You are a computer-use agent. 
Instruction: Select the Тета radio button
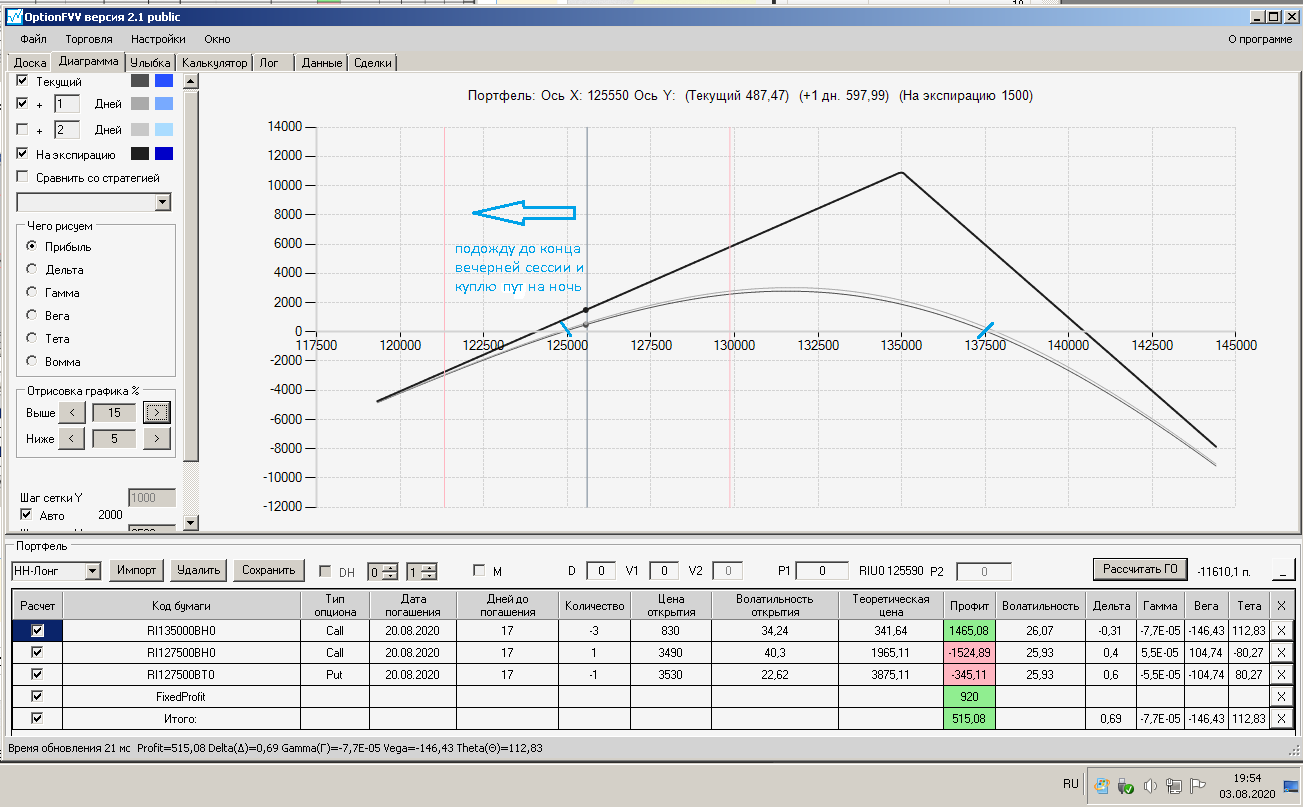coord(31,338)
